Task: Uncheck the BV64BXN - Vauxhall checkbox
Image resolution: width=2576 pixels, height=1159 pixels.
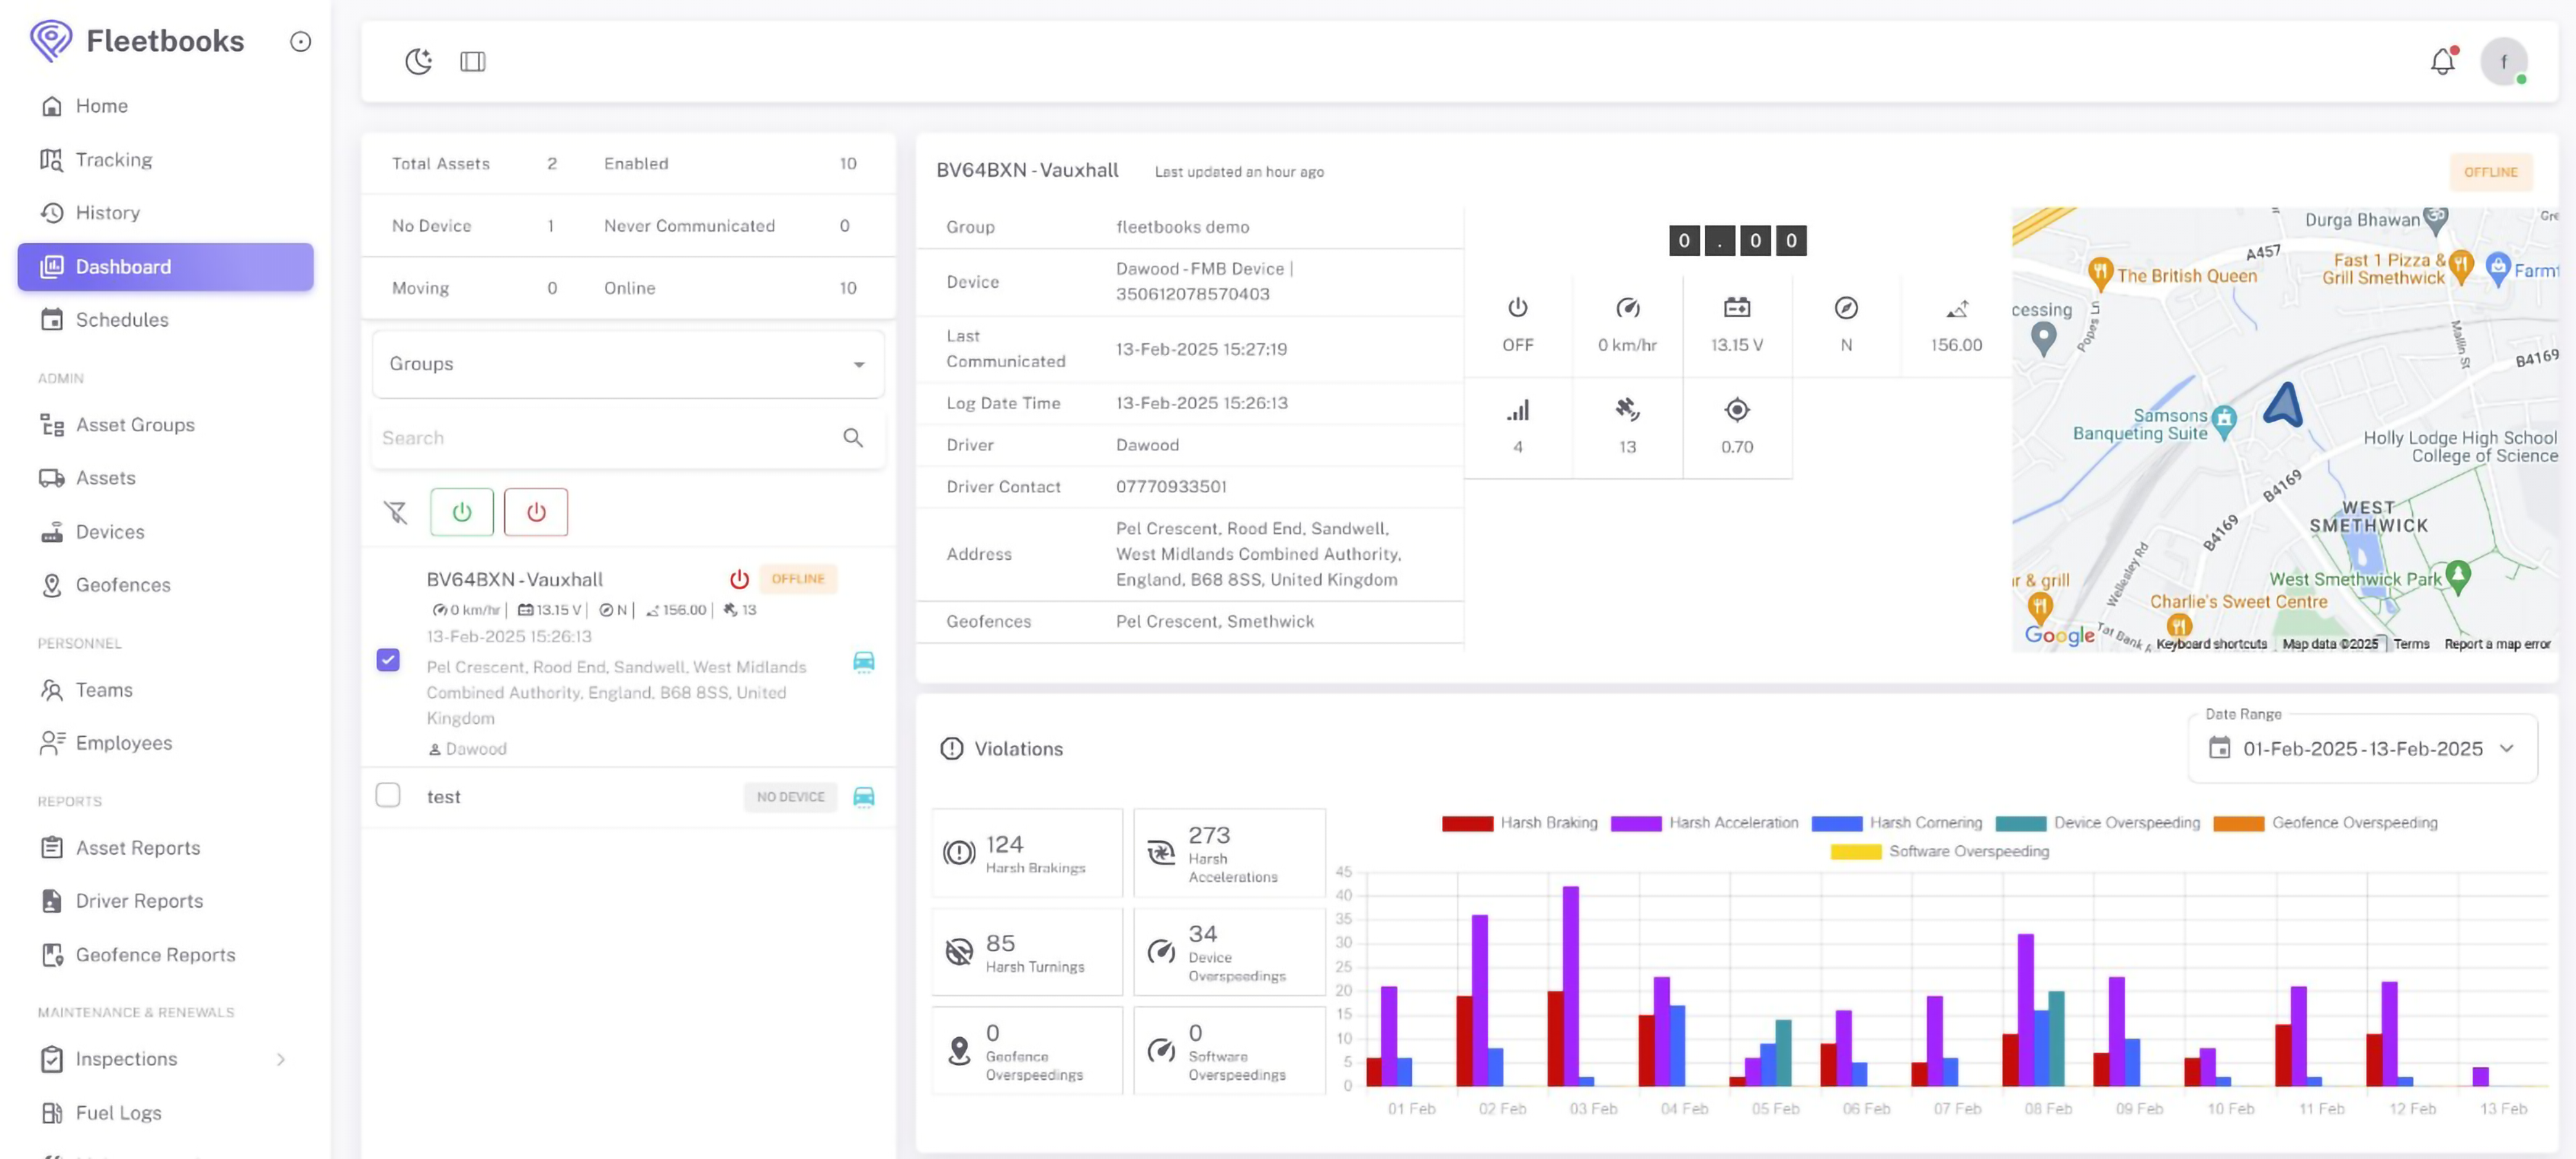Action: [388, 660]
